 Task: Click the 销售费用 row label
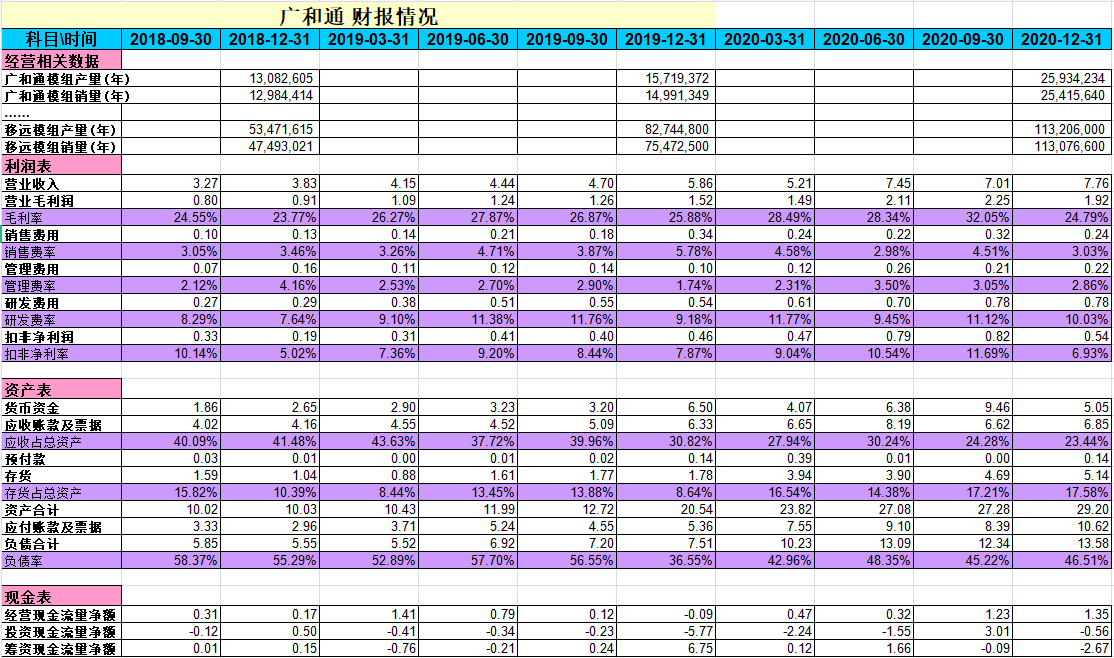(62, 234)
